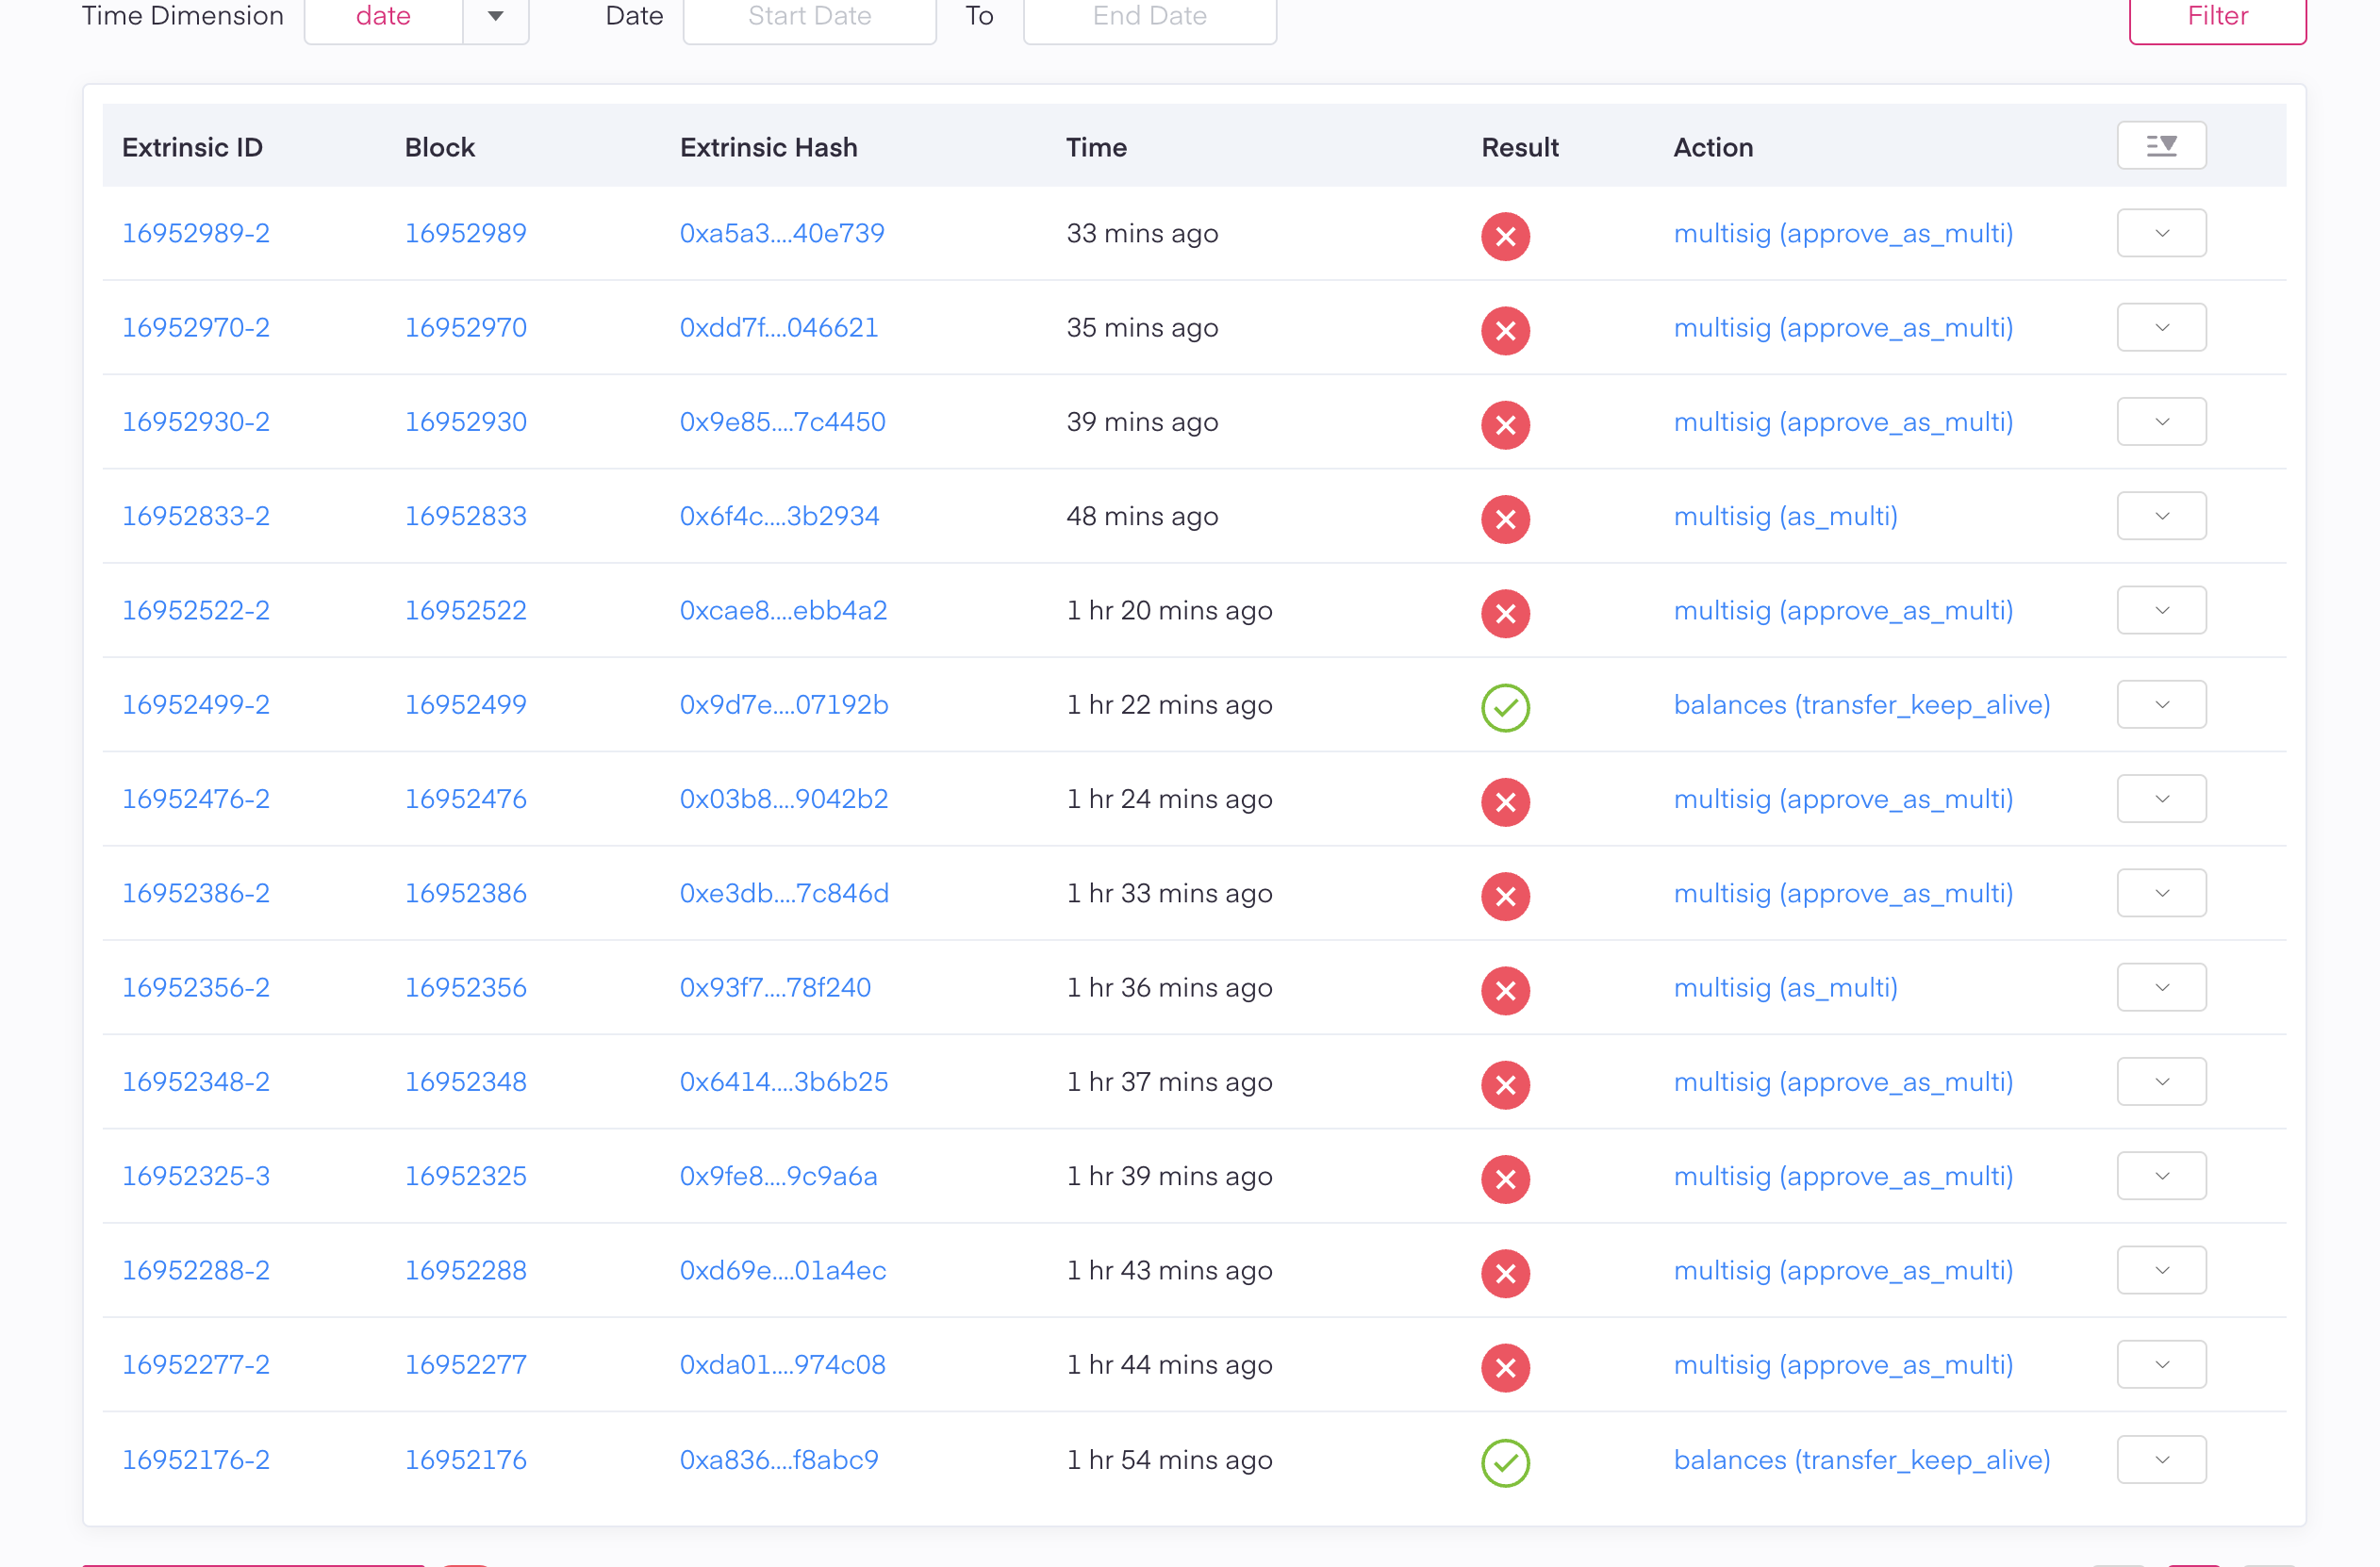Expand row details for extrinsic 16952499-2
2380x1567 pixels.
[2161, 704]
